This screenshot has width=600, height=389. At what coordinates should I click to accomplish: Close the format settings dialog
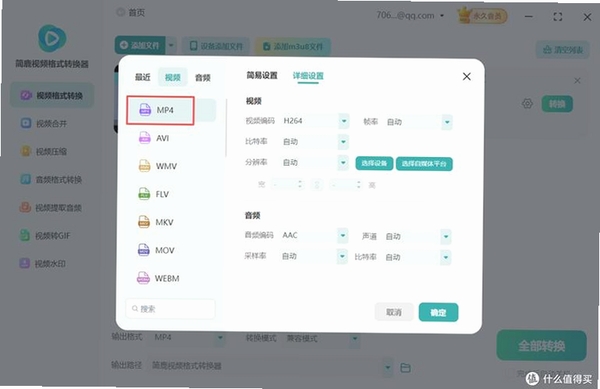[466, 76]
